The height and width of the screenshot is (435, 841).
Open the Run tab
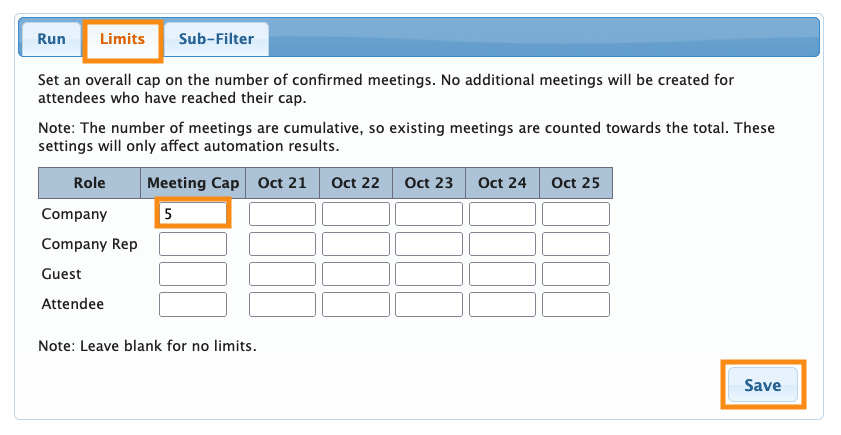(52, 40)
